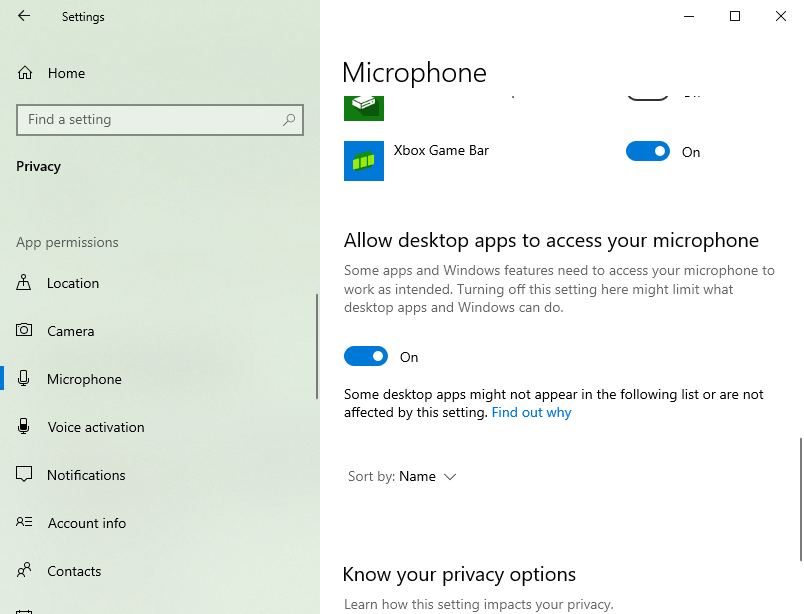Image resolution: width=804 pixels, height=614 pixels.
Task: Turn off Xbox Game Bar microphone toggle
Action: pyautogui.click(x=647, y=152)
